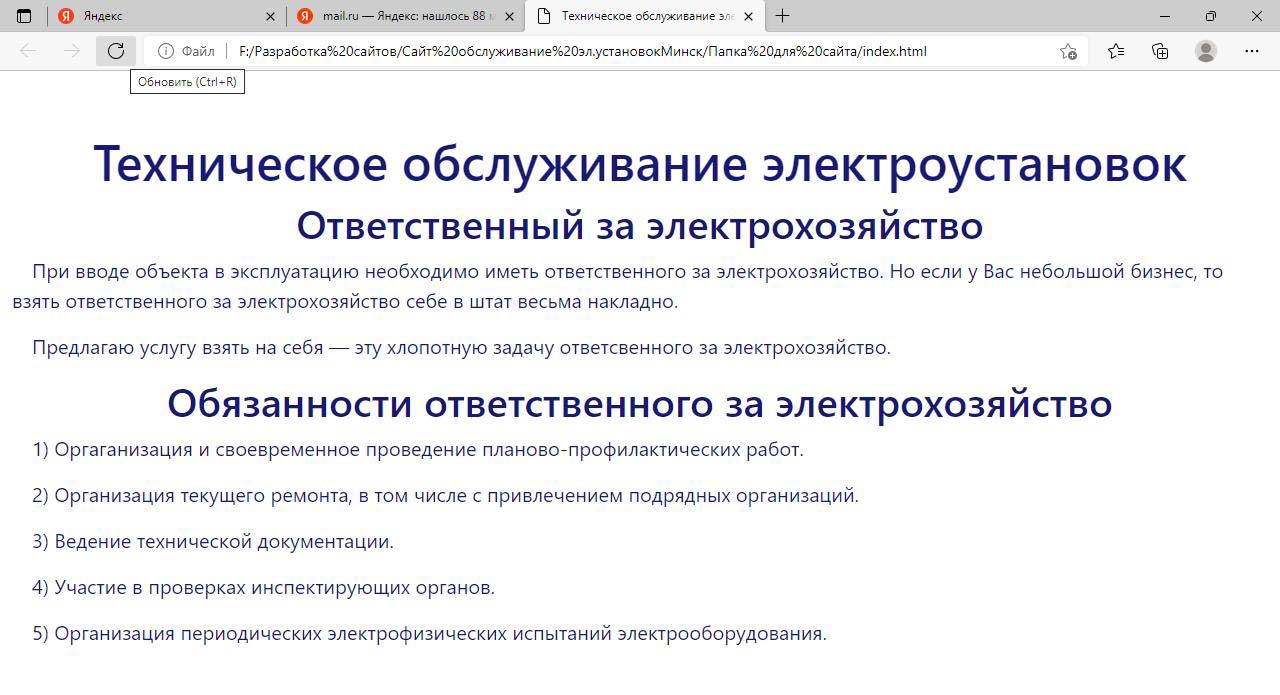Click the address bar with index.html URL
Image resolution: width=1280 pixels, height=695 pixels.
(600, 51)
